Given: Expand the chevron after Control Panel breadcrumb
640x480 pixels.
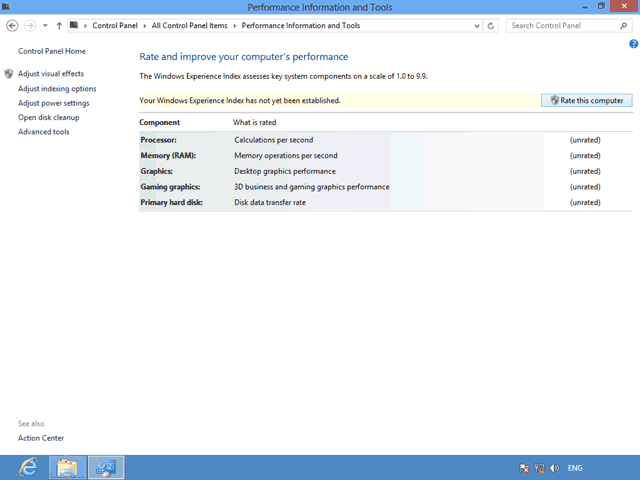Looking at the screenshot, I should 144,26.
